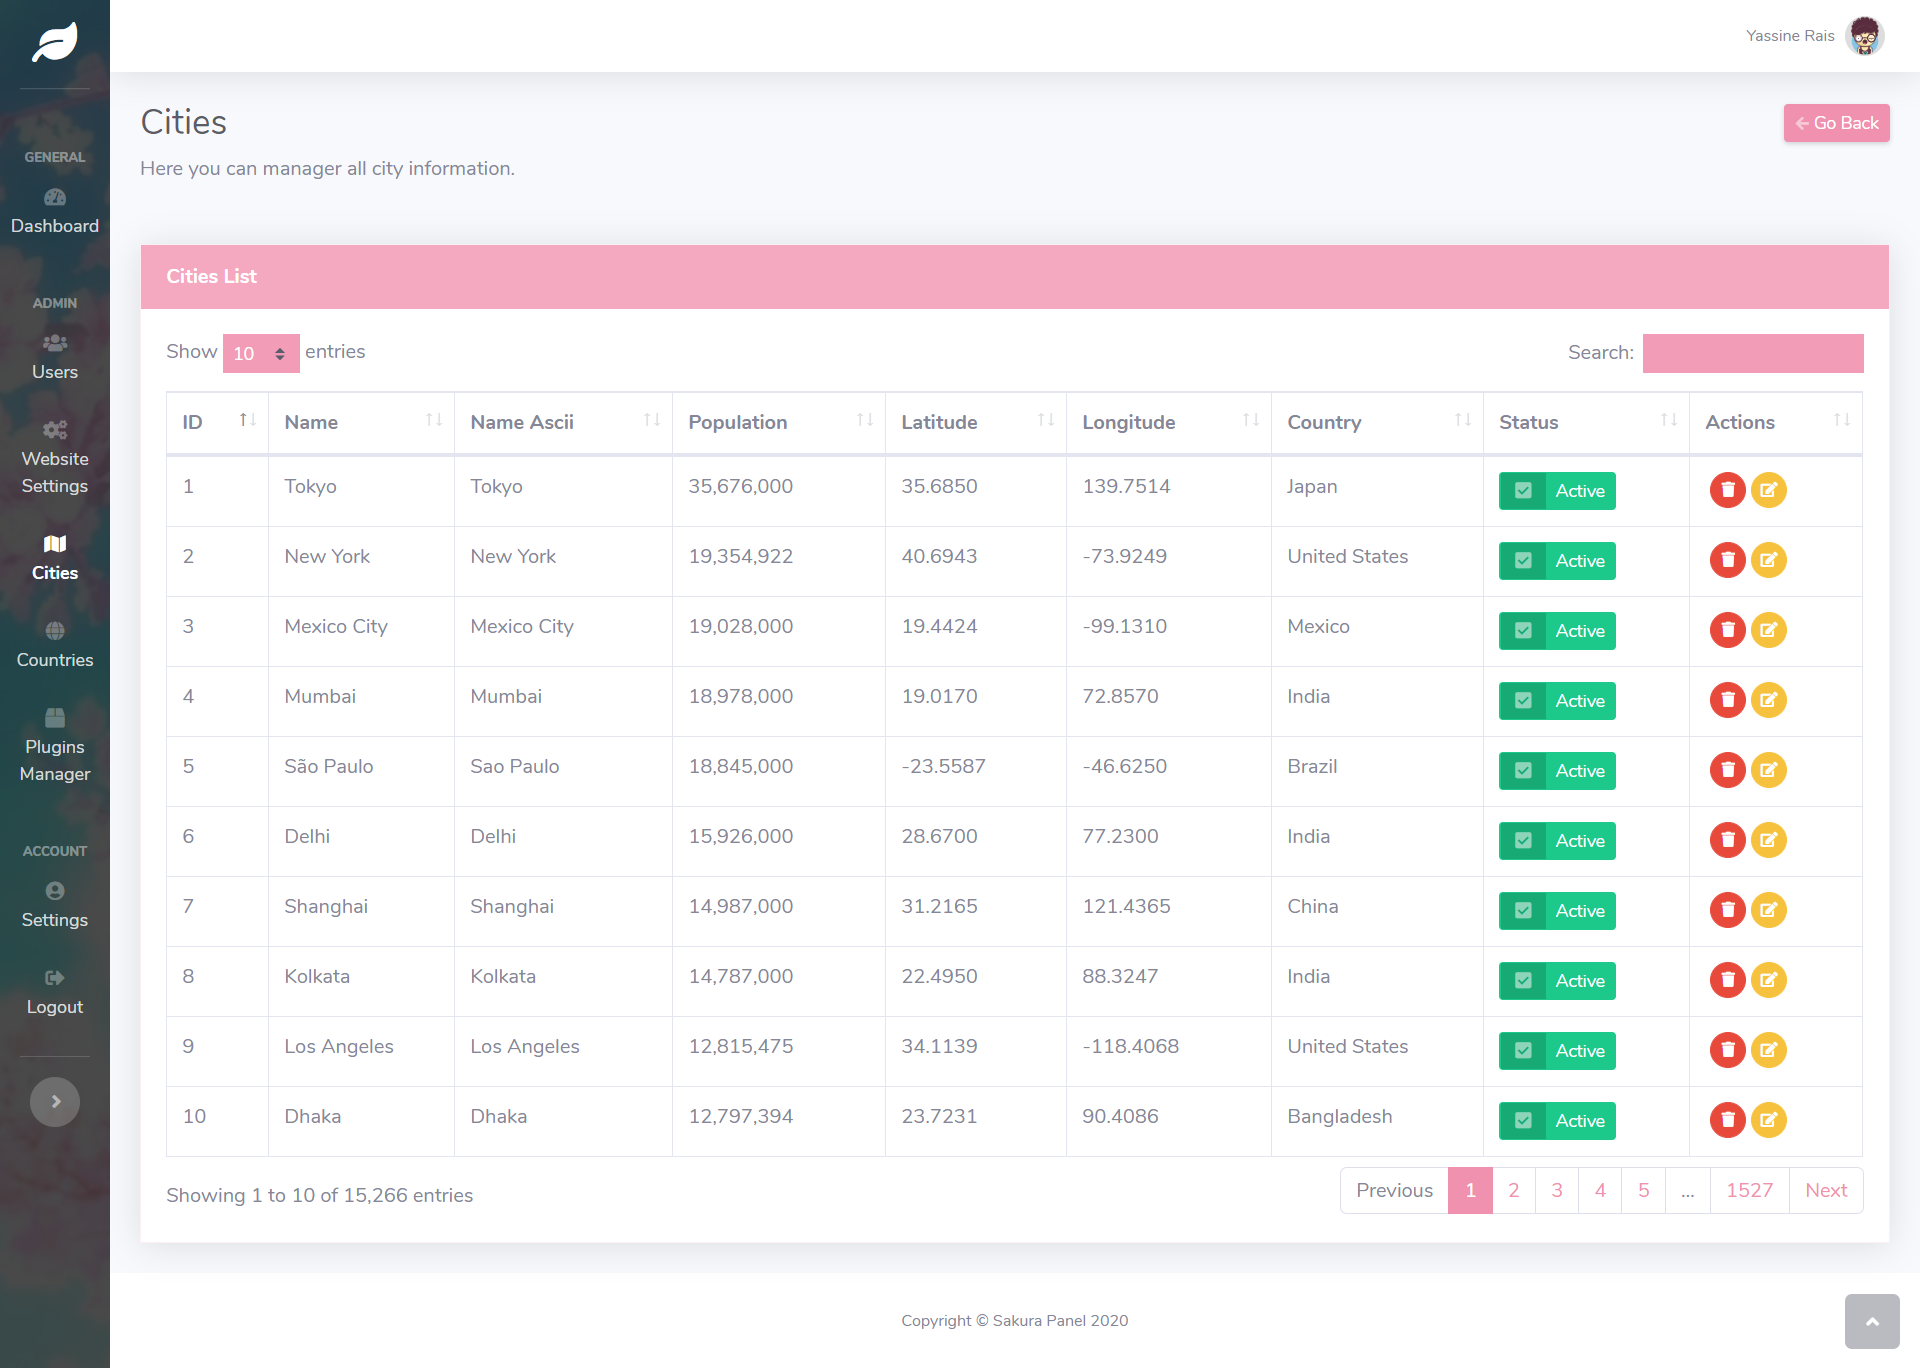Toggle Active status for Kolkata
The width and height of the screenshot is (1920, 1368).
(x=1557, y=981)
